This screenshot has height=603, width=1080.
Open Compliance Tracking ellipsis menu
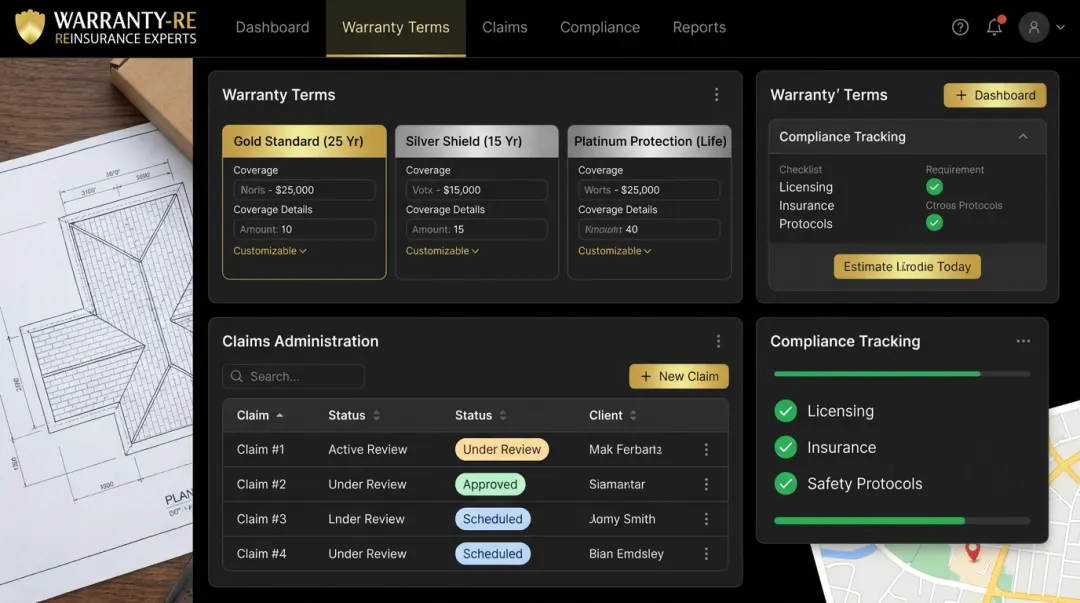coord(1024,341)
